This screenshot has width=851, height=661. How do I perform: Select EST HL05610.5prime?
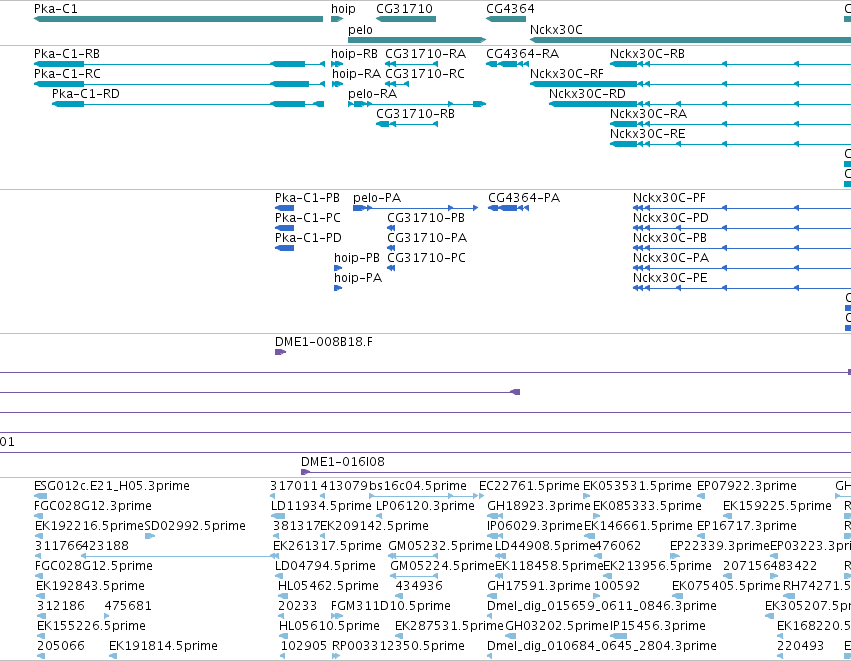coord(283,636)
